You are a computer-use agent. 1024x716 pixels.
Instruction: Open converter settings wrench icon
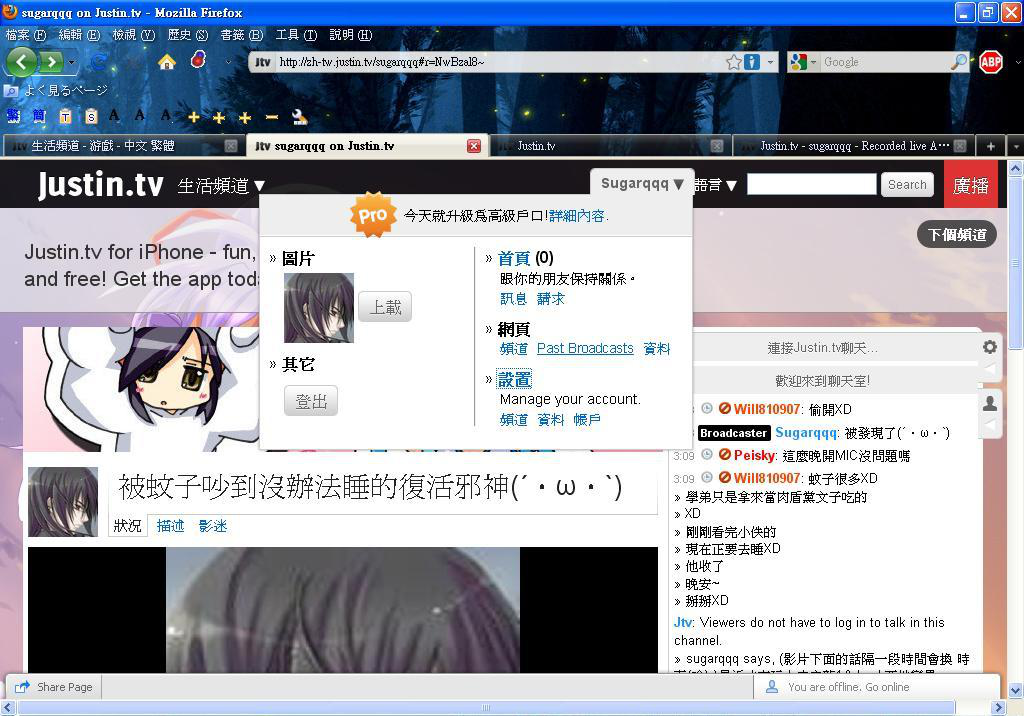[x=299, y=117]
